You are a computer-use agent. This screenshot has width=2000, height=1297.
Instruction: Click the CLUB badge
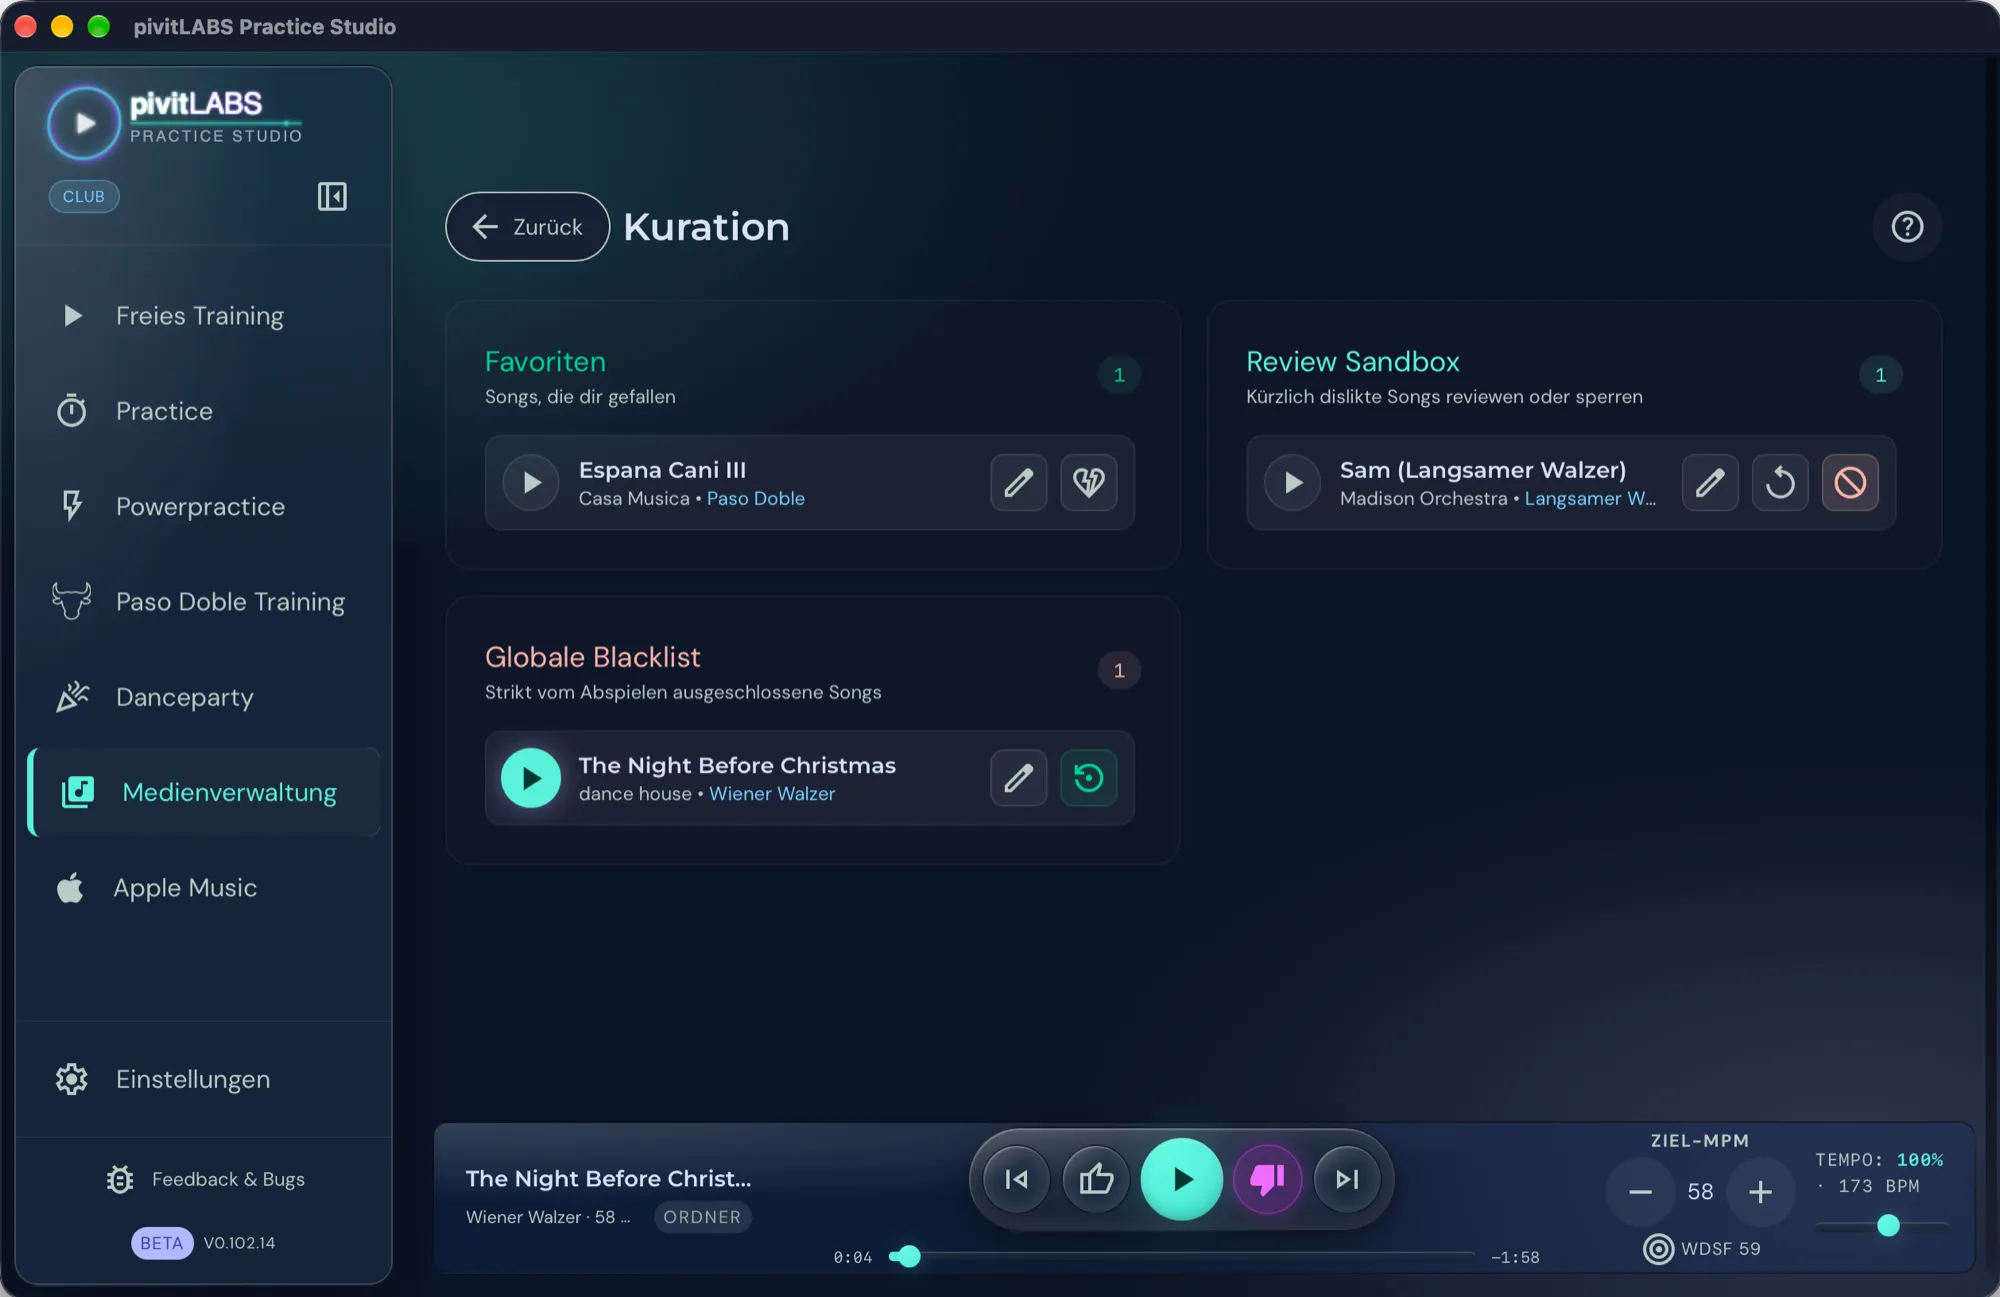pyautogui.click(x=84, y=196)
